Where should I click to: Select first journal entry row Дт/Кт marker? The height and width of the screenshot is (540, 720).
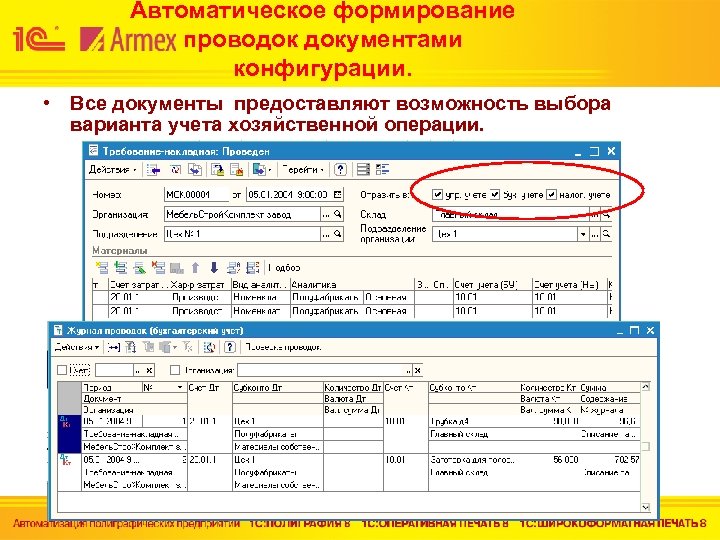coord(65,421)
